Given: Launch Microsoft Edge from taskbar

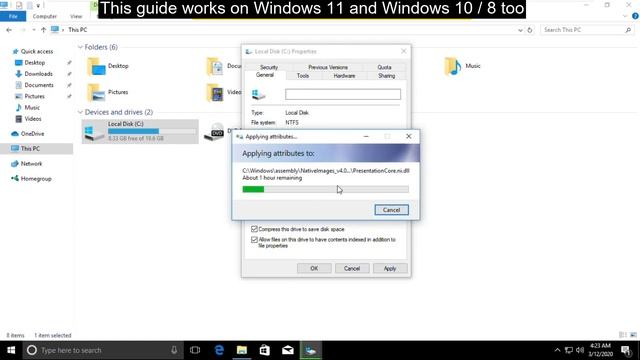Looking at the screenshot, I should point(219,350).
